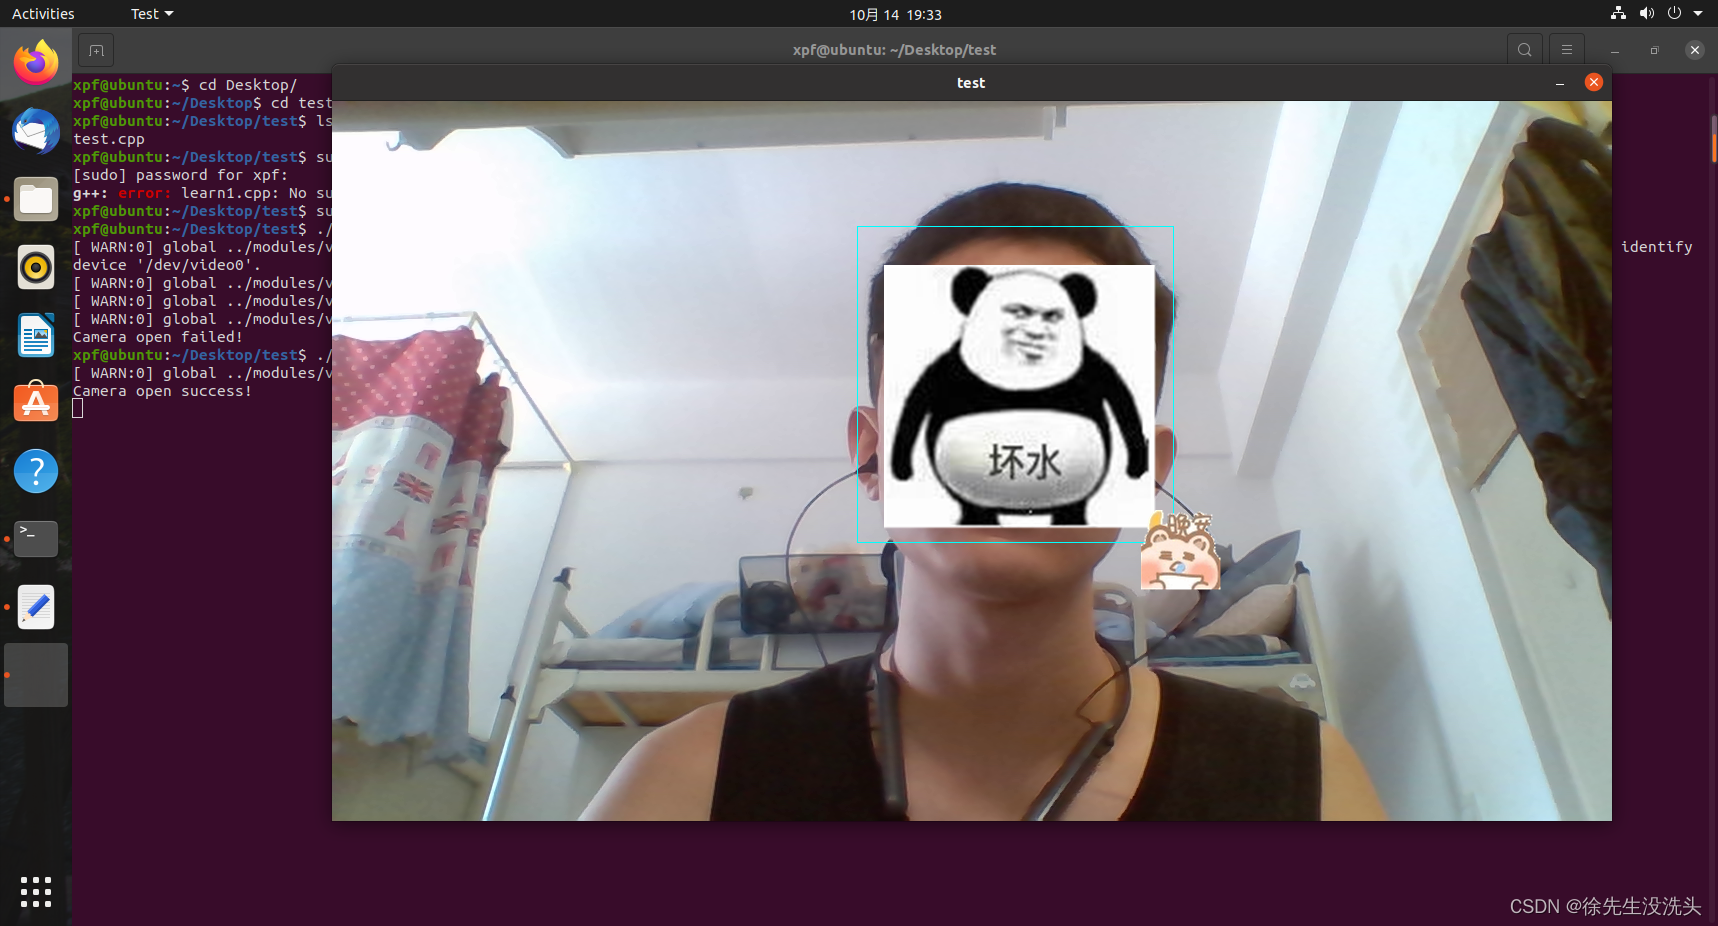Minimize the terminal window
Screen dimensions: 1718x926
(1614, 50)
